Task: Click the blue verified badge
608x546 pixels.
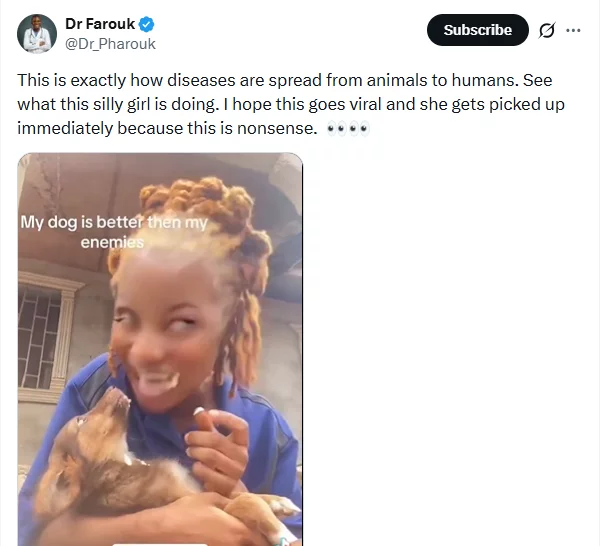Action: coord(147,24)
